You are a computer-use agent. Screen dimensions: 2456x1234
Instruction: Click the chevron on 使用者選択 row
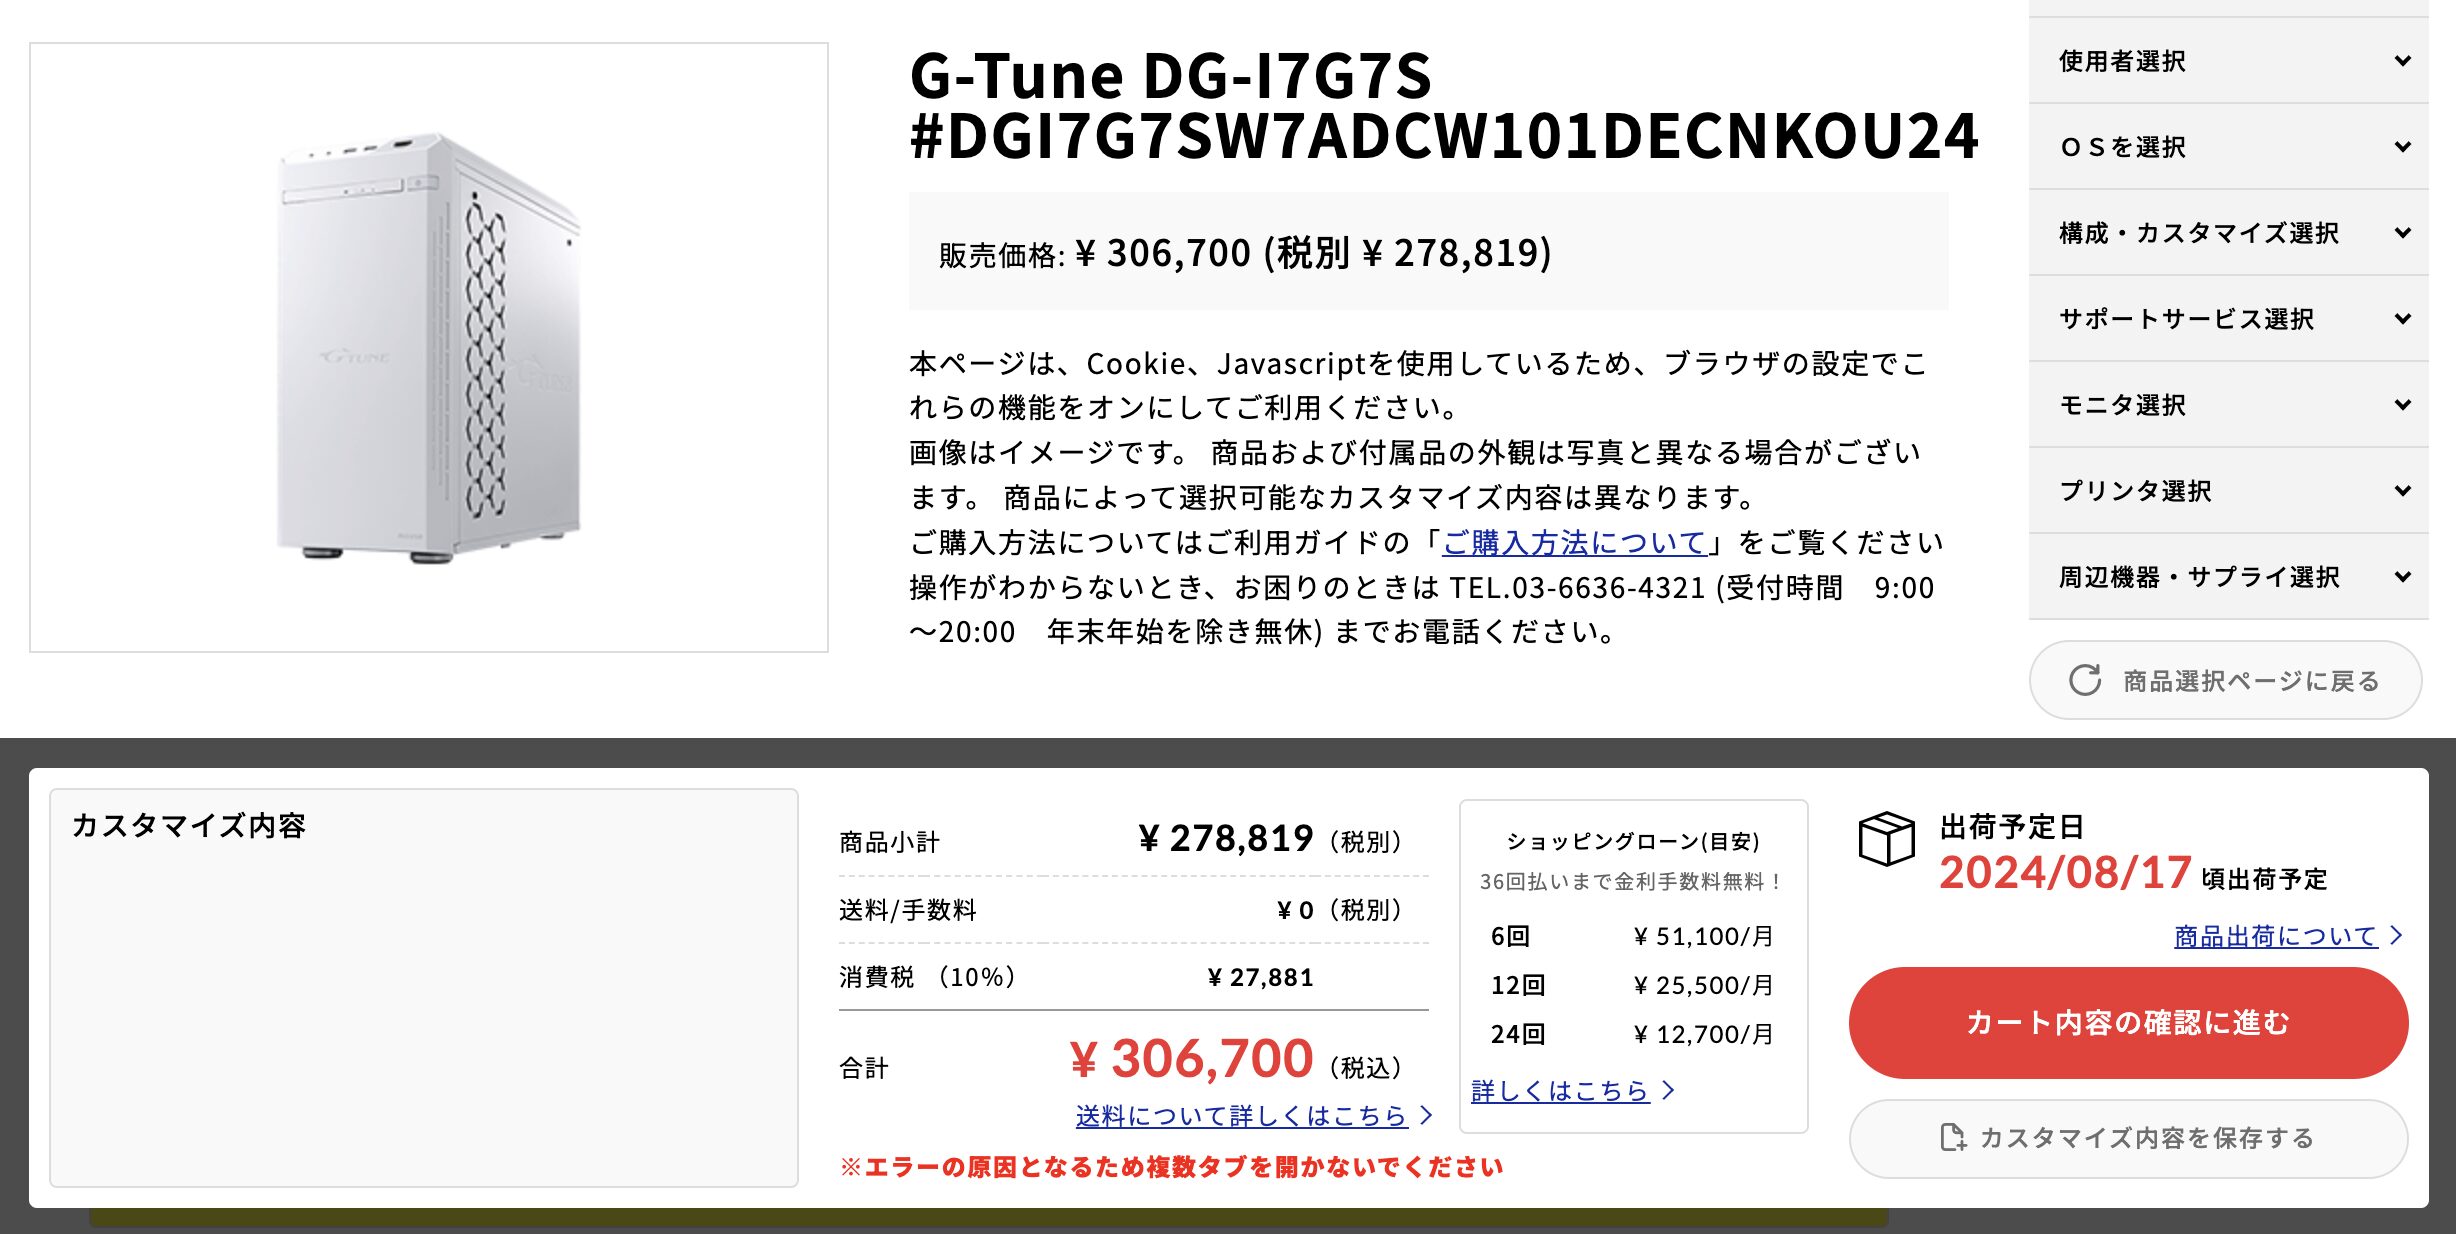pyautogui.click(x=2402, y=60)
